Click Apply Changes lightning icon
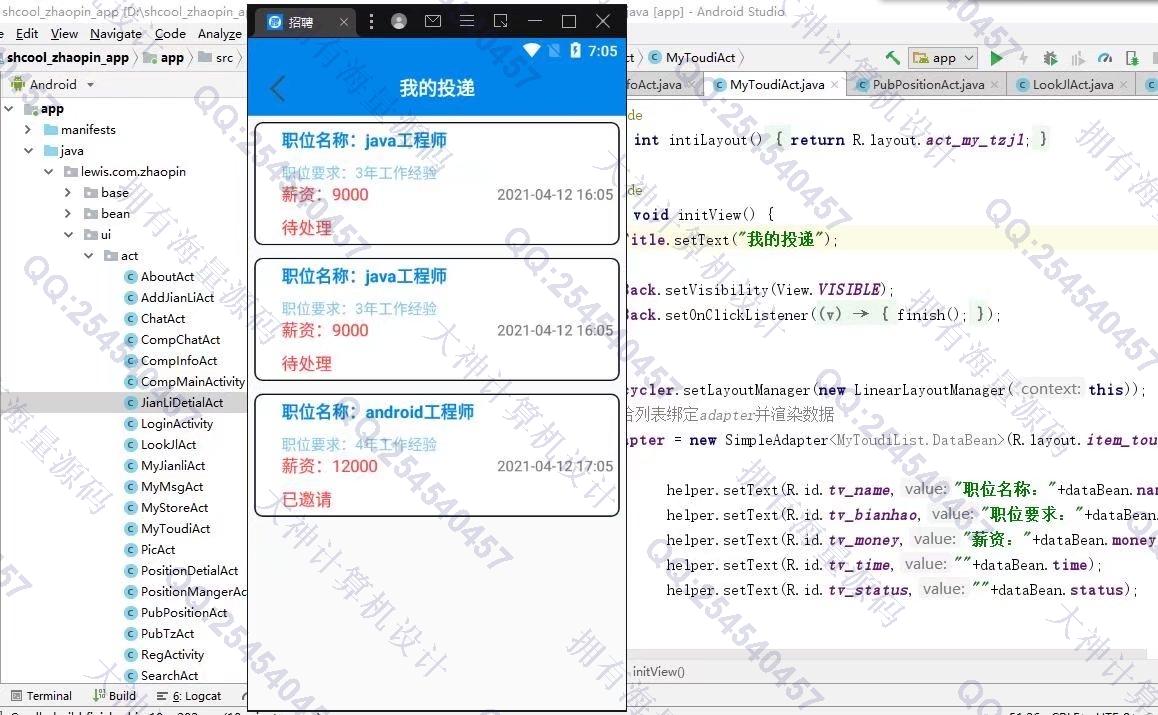The height and width of the screenshot is (715, 1158). tap(1023, 58)
